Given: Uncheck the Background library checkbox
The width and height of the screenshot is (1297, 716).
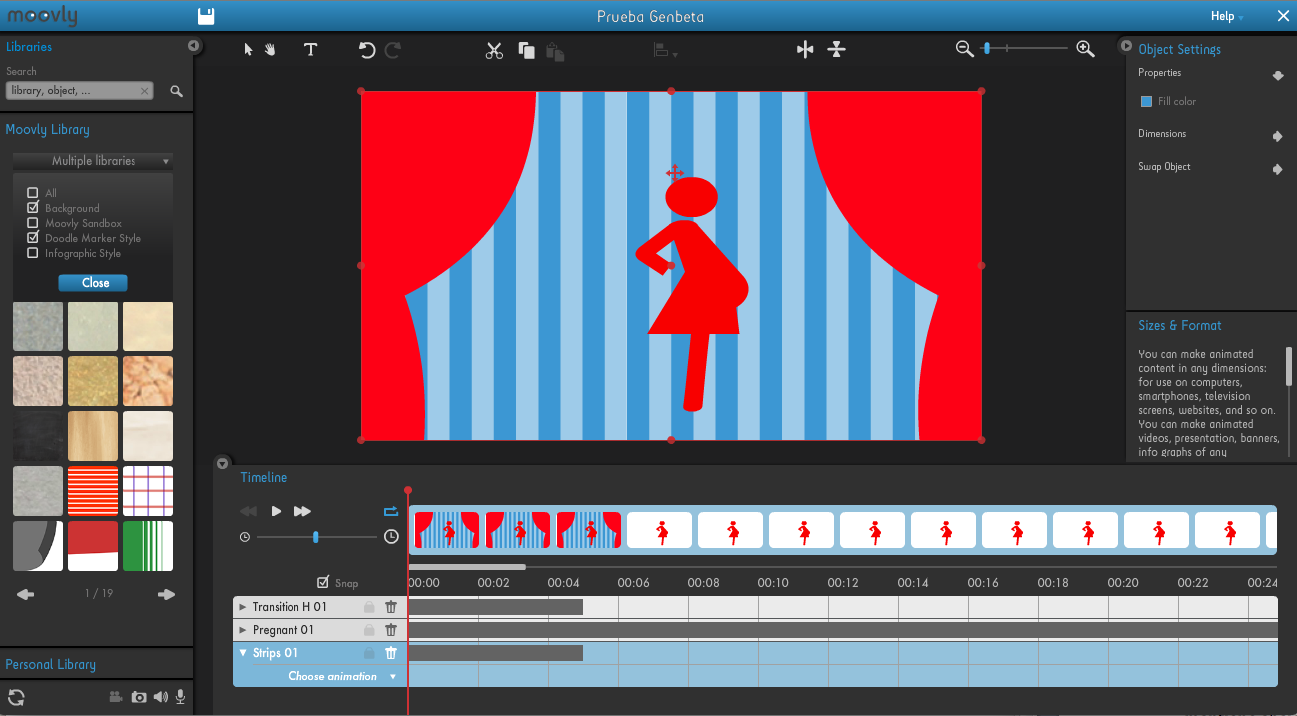Looking at the screenshot, I should click(31, 208).
